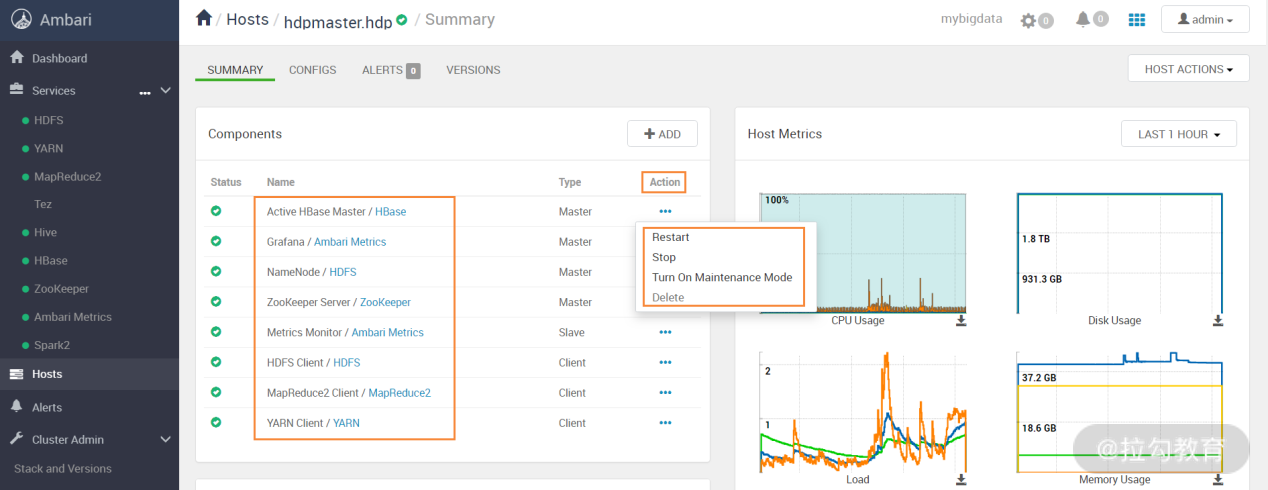This screenshot has height=490, width=1268.
Task: Download the CPU Usage chart data
Action: pos(961,321)
